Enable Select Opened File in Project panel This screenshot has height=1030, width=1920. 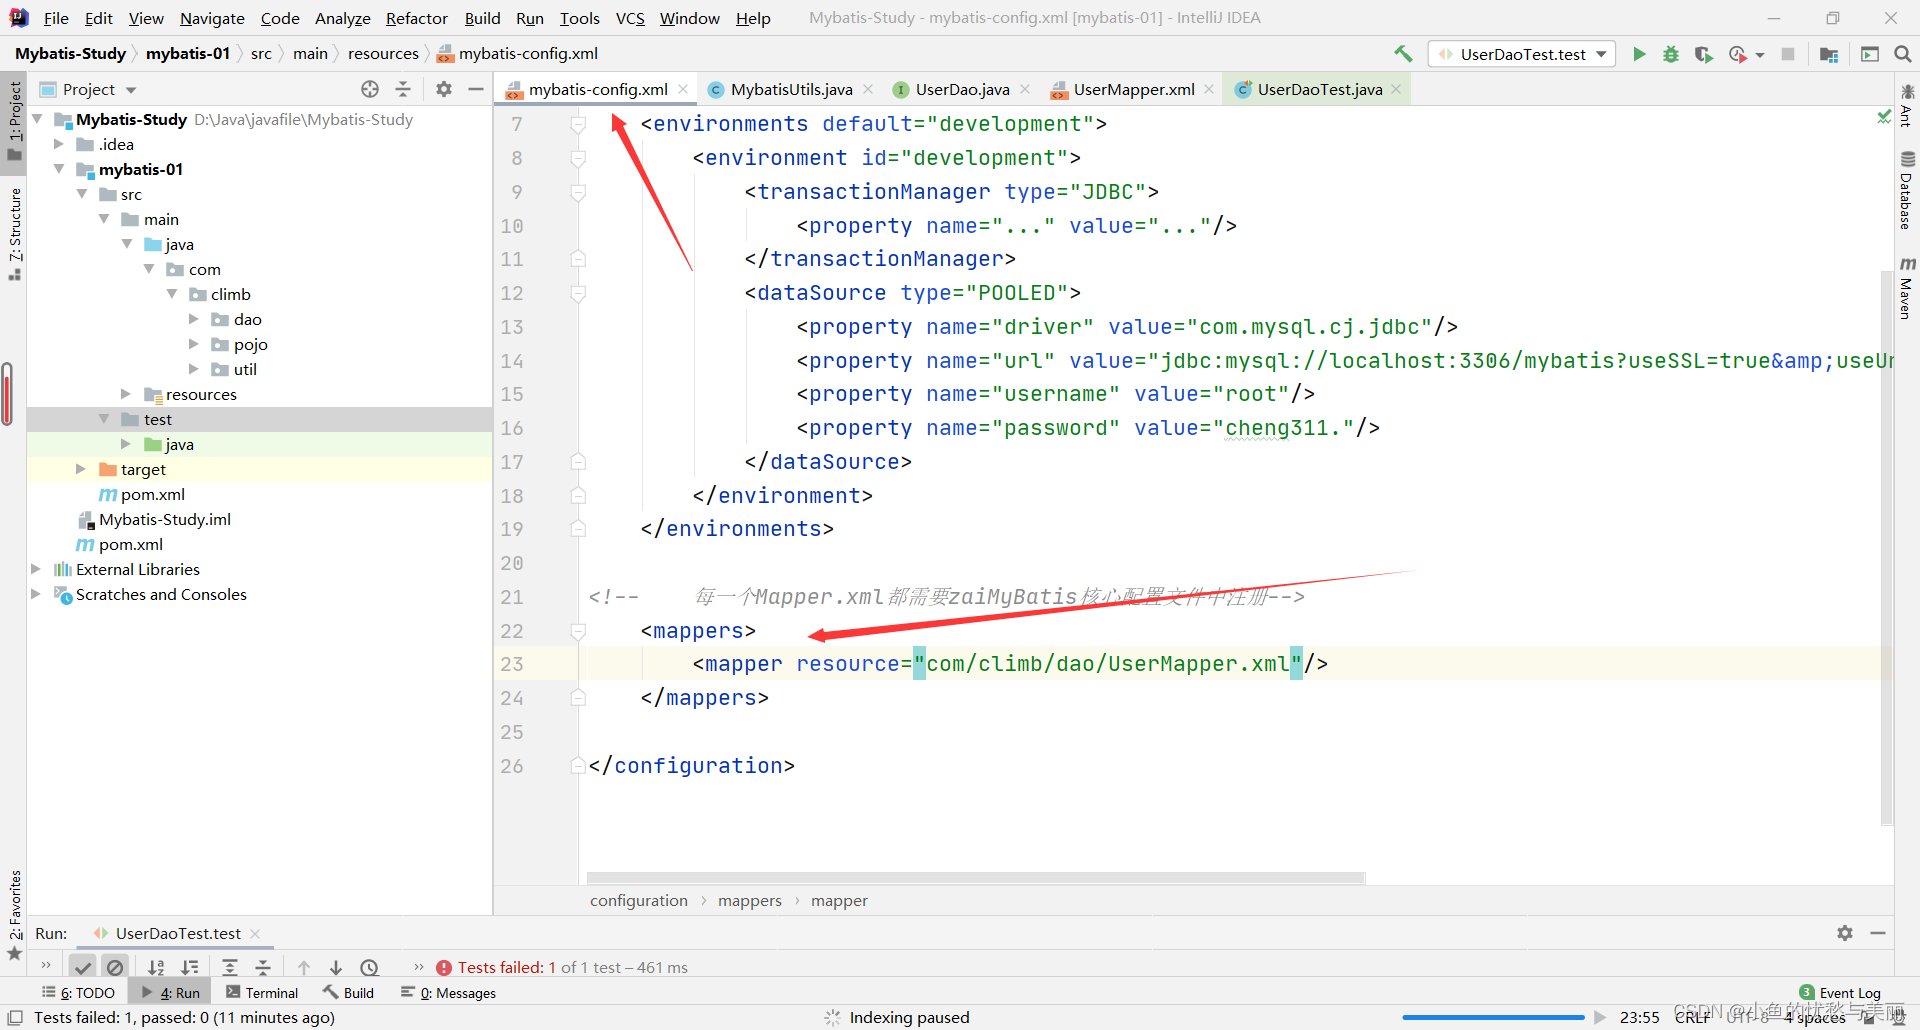point(369,89)
